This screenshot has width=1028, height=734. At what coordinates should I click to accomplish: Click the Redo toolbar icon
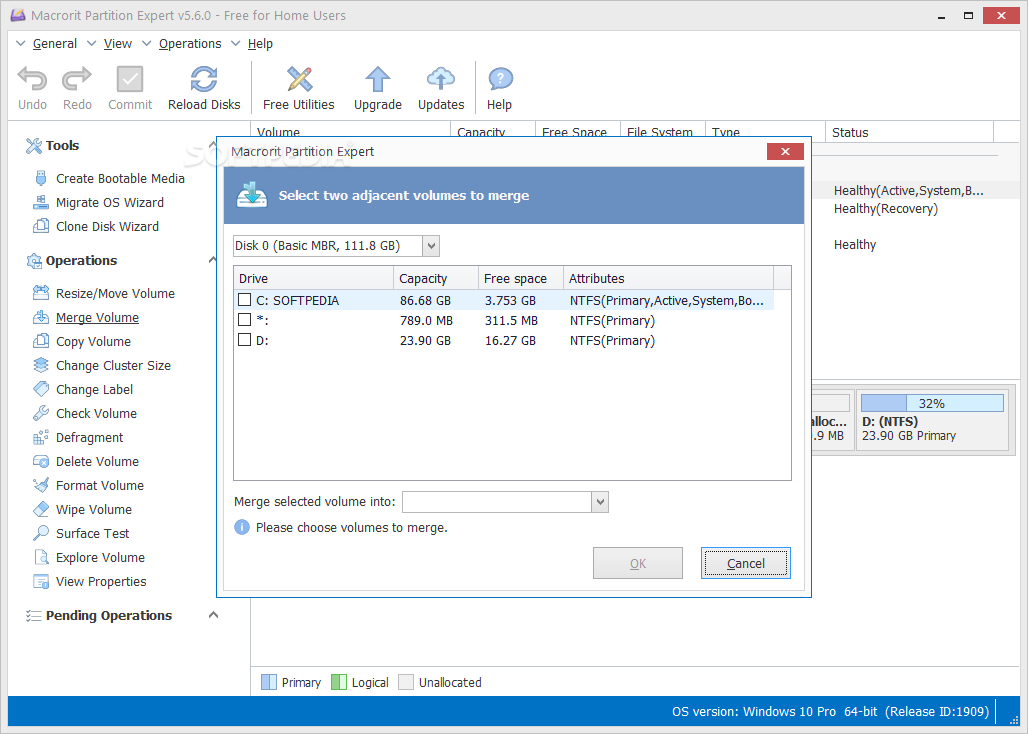(x=77, y=79)
